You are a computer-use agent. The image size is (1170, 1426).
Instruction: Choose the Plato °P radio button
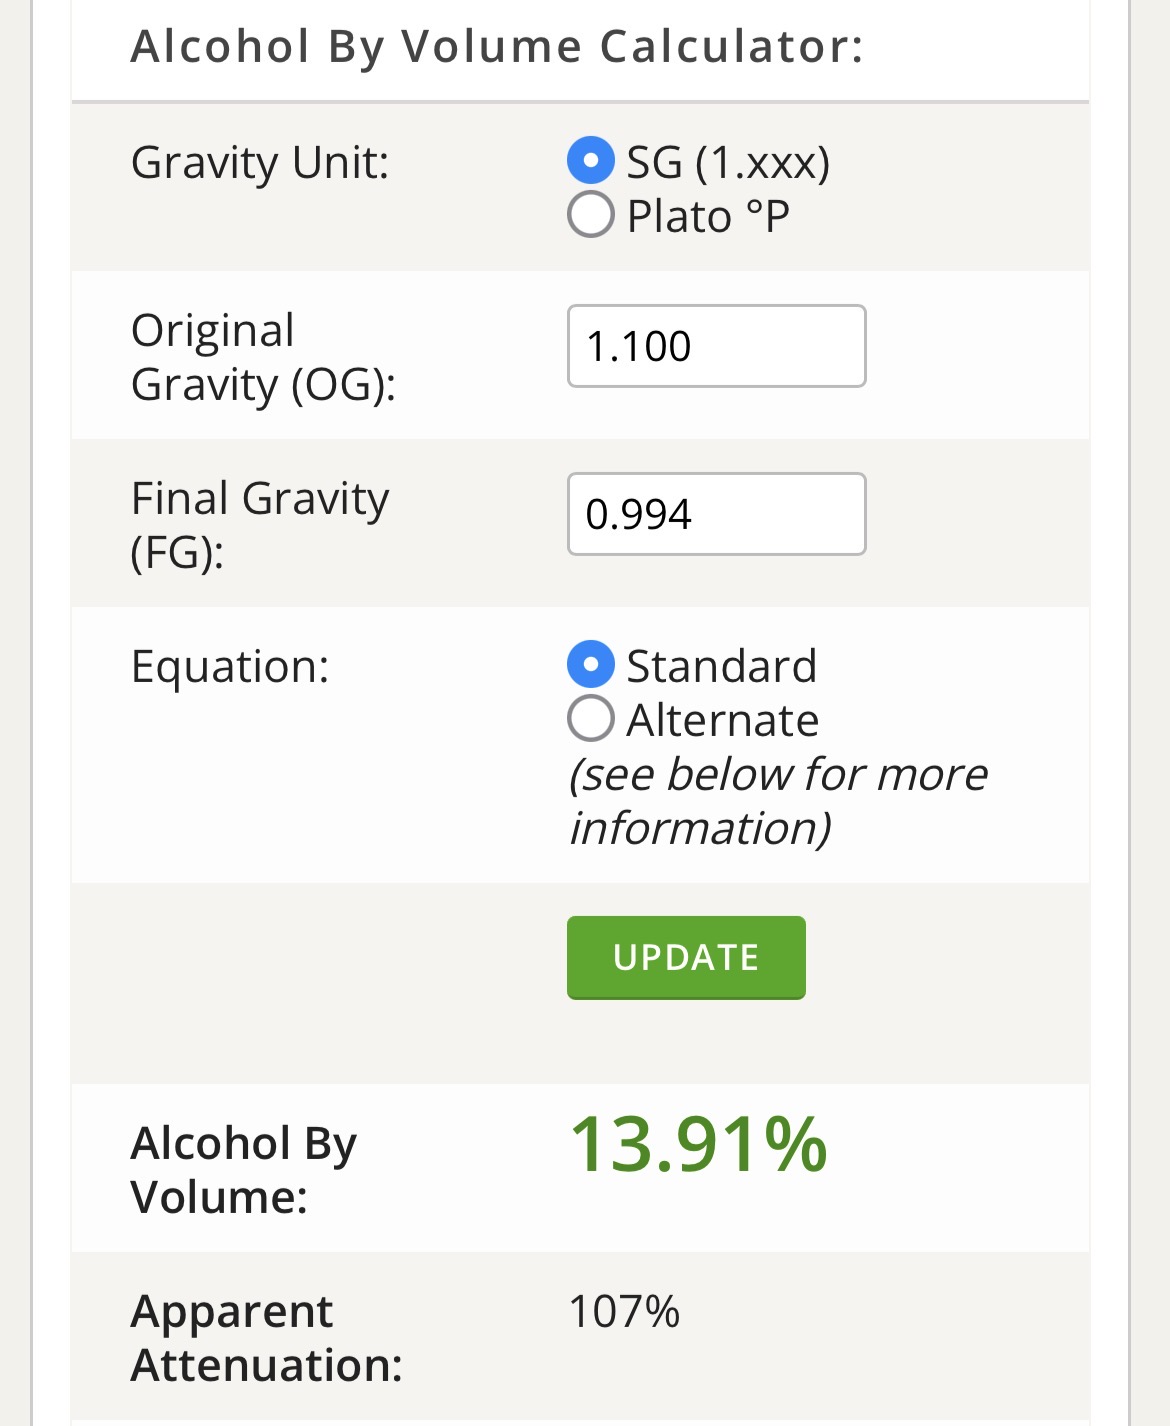pos(590,215)
